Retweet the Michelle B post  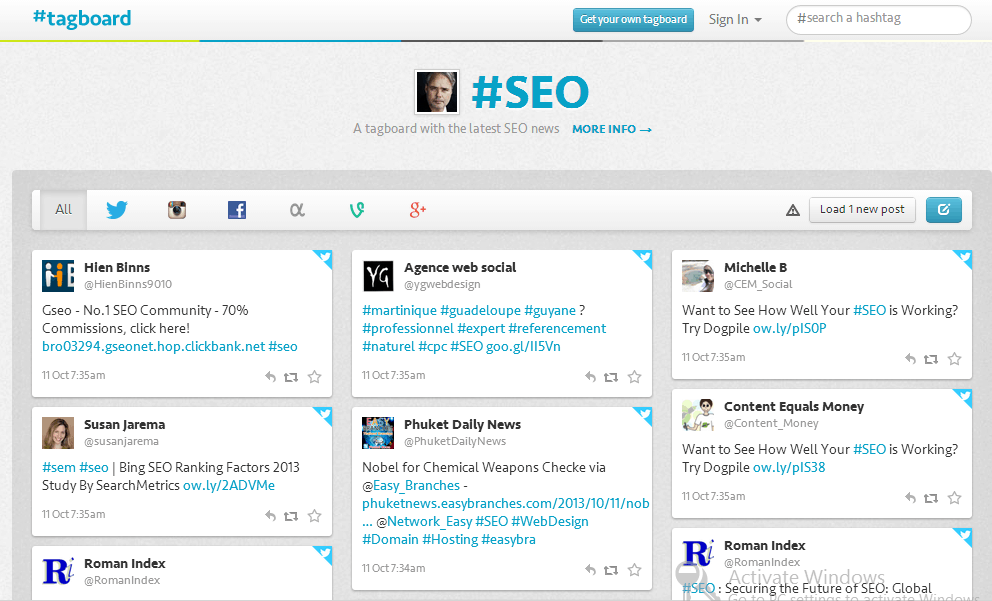point(931,359)
